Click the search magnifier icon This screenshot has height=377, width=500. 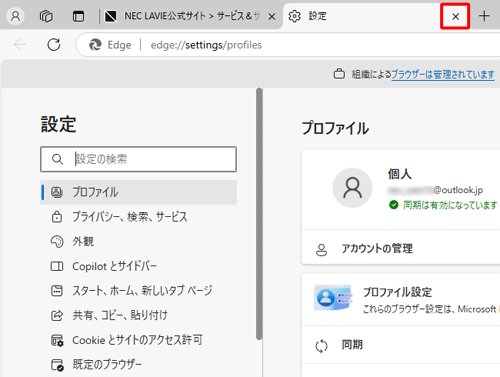coord(57,159)
